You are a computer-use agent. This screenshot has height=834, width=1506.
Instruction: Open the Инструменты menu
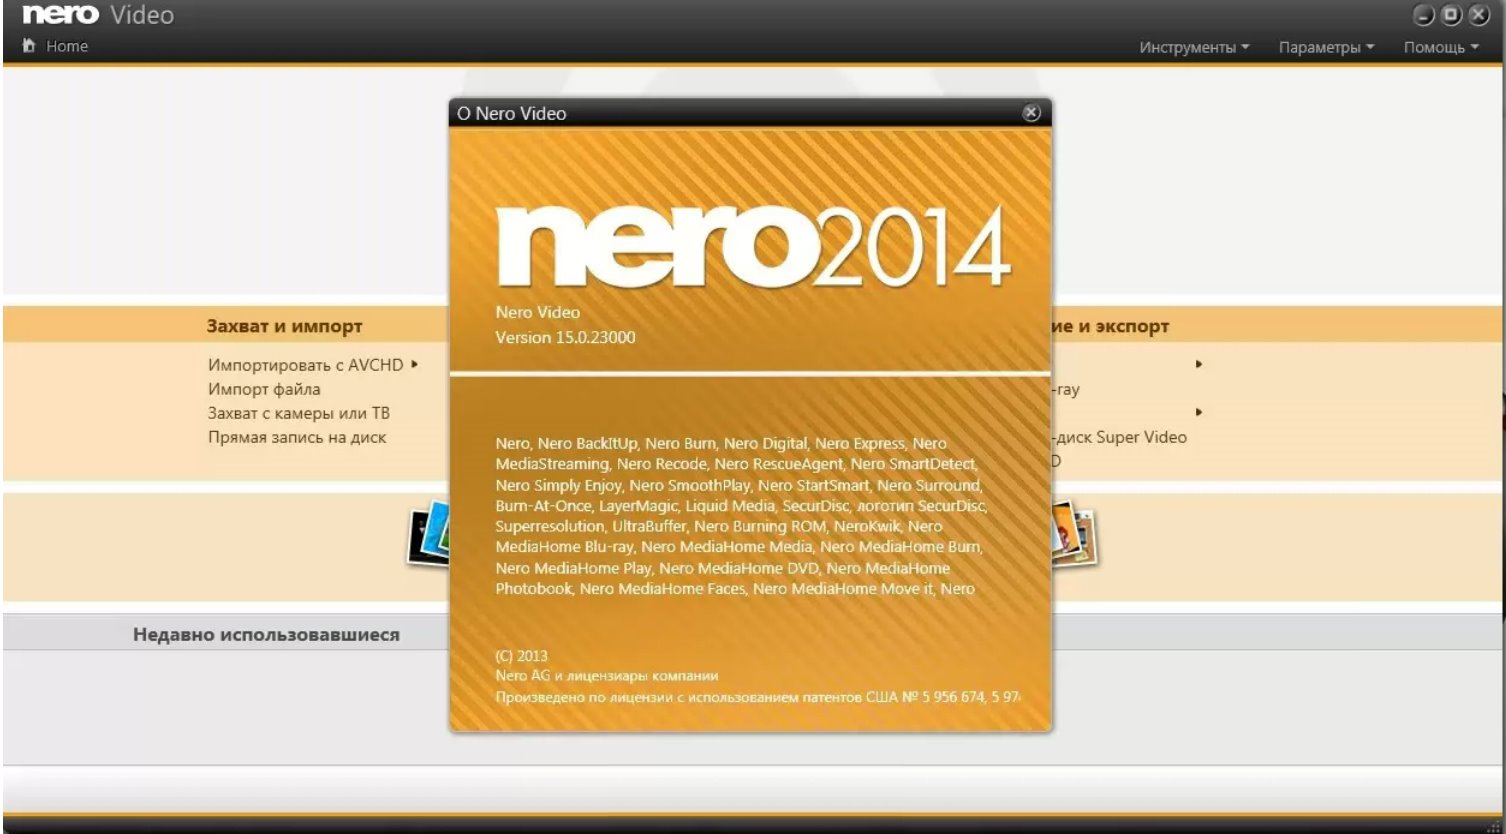point(1194,47)
